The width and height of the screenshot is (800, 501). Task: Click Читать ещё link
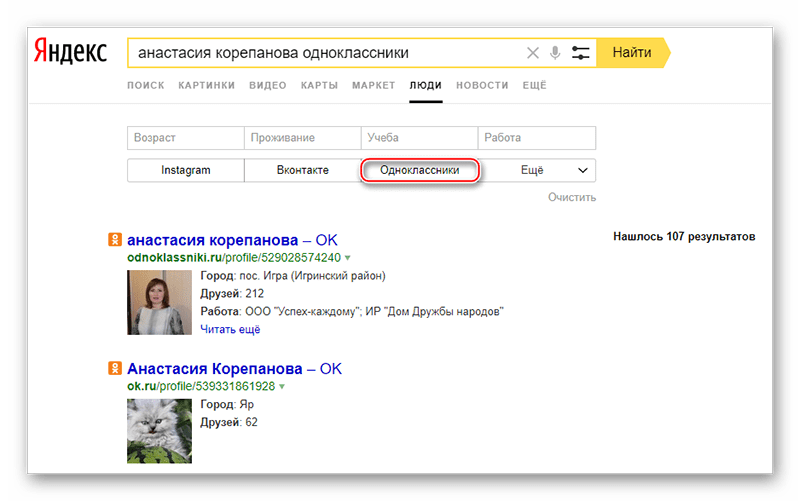(x=230, y=330)
